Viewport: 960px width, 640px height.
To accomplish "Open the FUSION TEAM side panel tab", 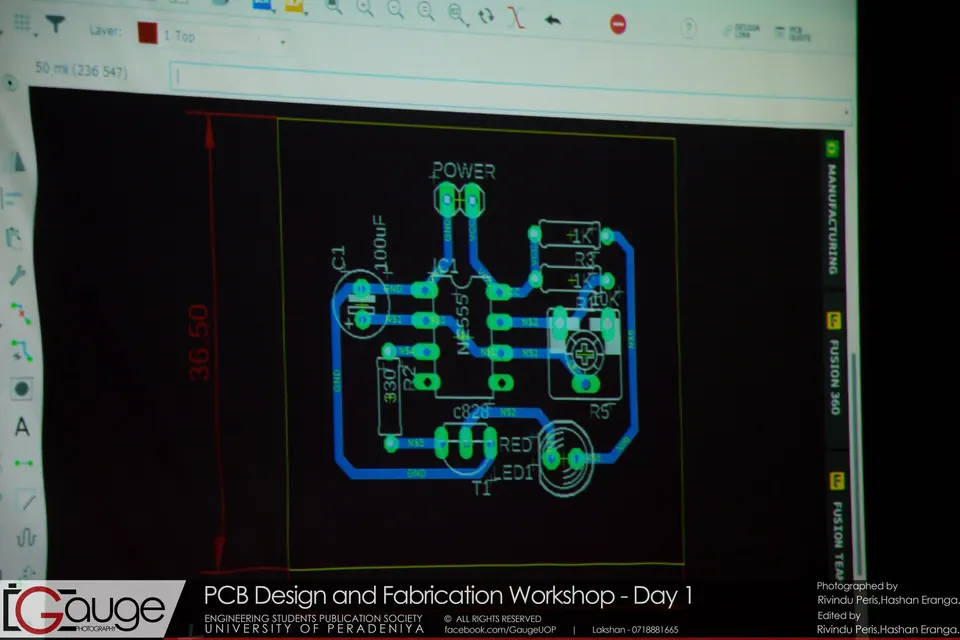I will click(x=837, y=527).
